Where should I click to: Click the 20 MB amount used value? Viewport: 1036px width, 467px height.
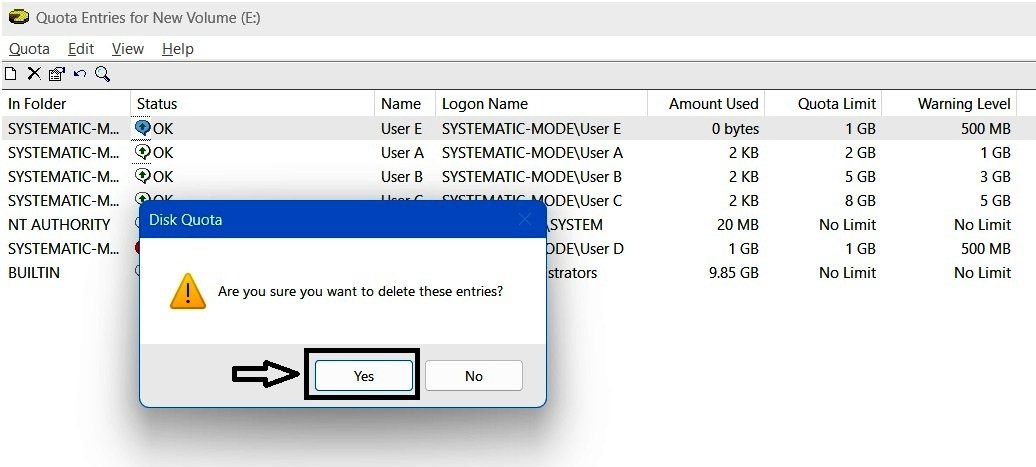[737, 225]
